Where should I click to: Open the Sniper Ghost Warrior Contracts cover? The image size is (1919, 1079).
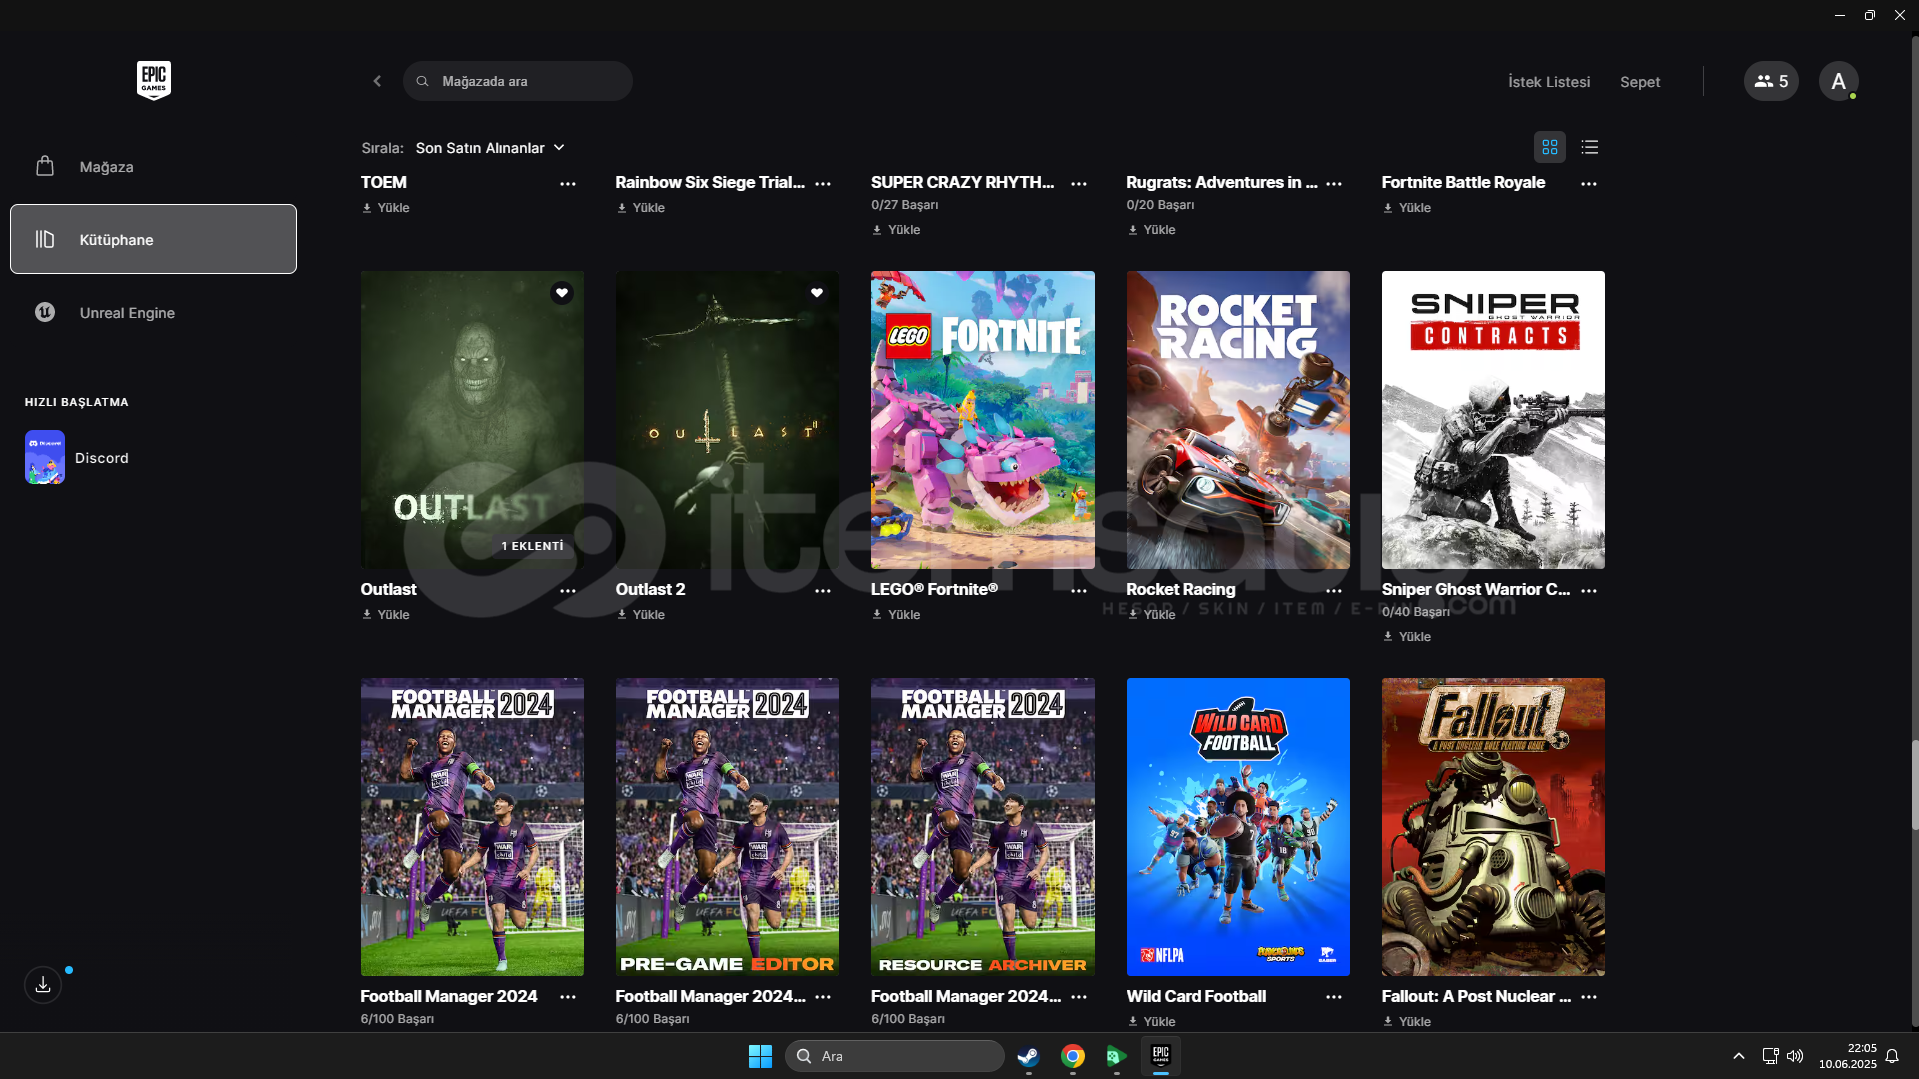(1493, 420)
